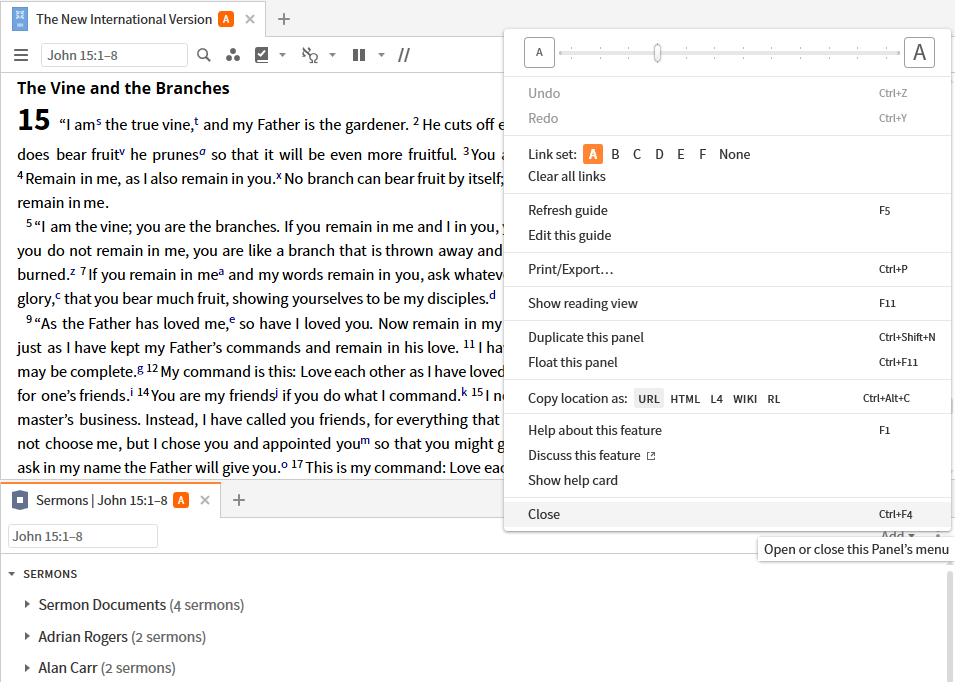The height and width of the screenshot is (682, 955).
Task: Click the large A increase text size button
Action: coord(919,52)
